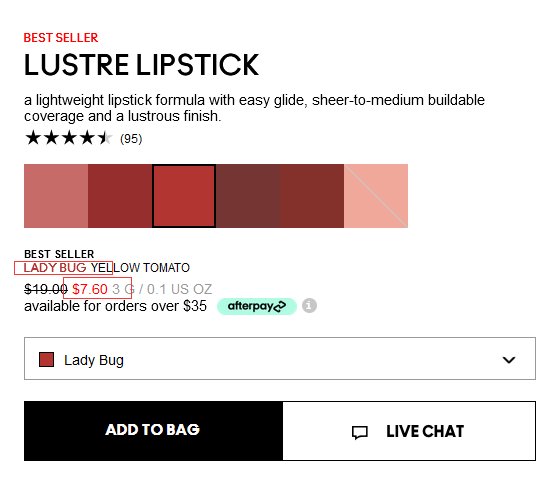Image resolution: width=545 pixels, height=496 pixels.
Task: Pick the fifth brick red swatch
Action: click(312, 196)
